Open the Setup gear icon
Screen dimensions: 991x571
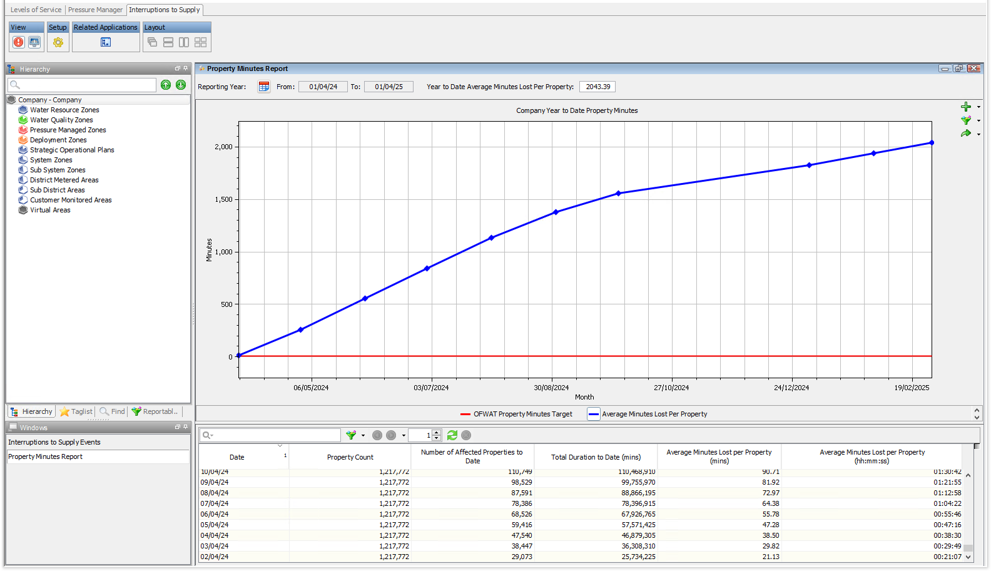[58, 42]
